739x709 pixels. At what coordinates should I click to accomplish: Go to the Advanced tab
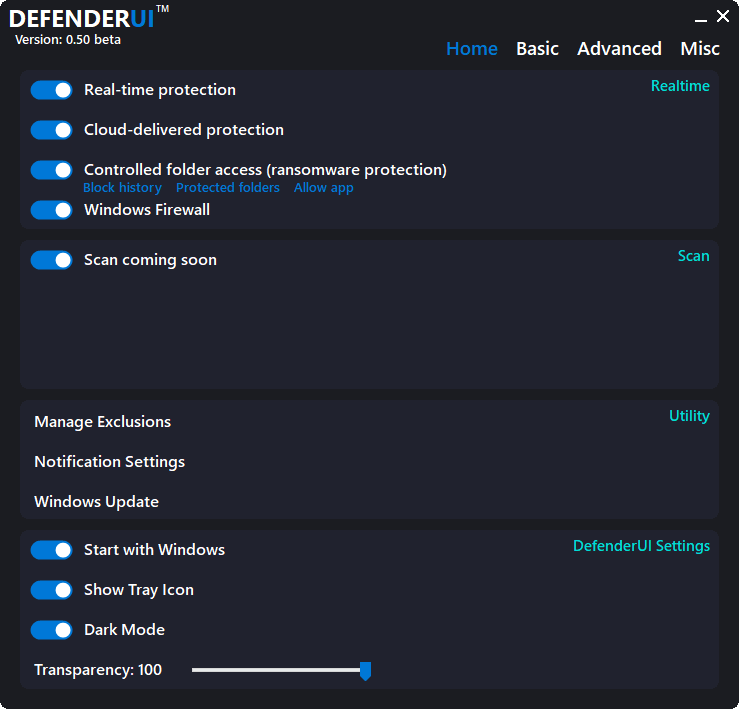point(619,49)
